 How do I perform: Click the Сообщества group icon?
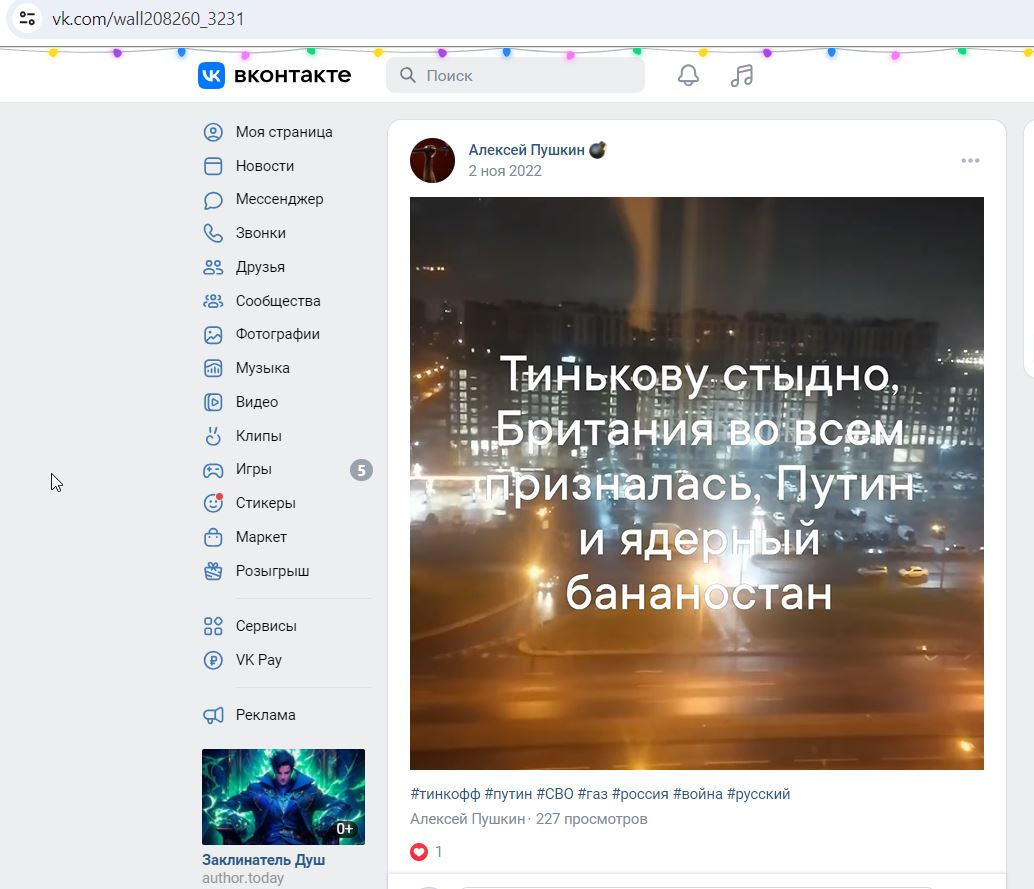click(x=213, y=301)
